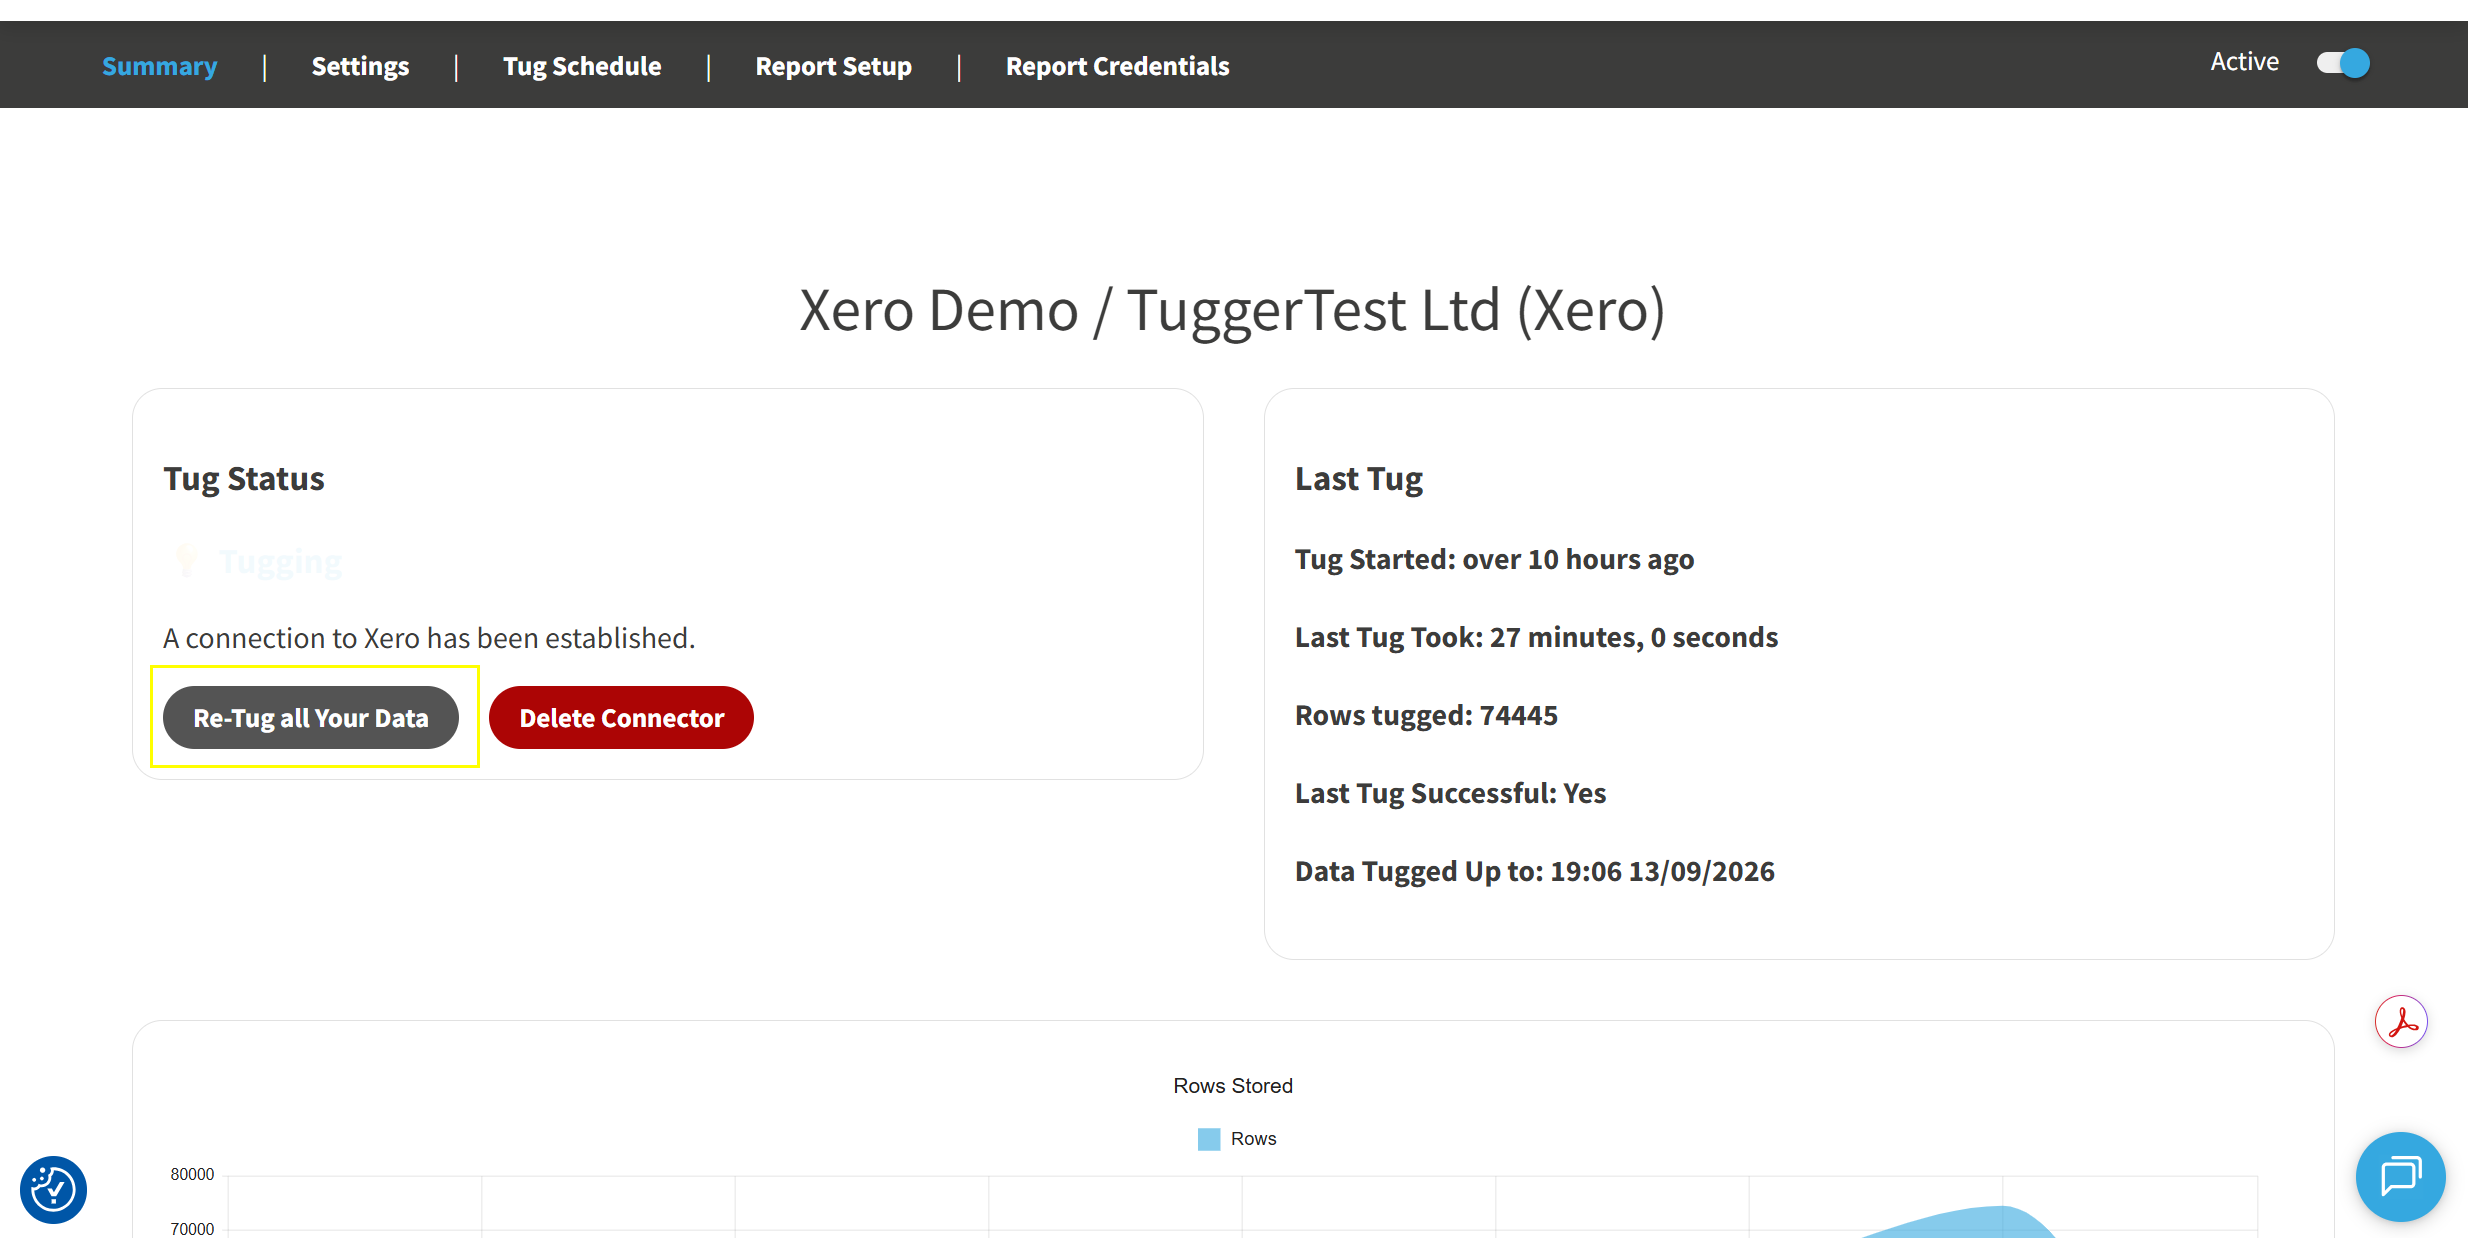
Task: Click the Xero connection established message
Action: pyautogui.click(x=429, y=638)
